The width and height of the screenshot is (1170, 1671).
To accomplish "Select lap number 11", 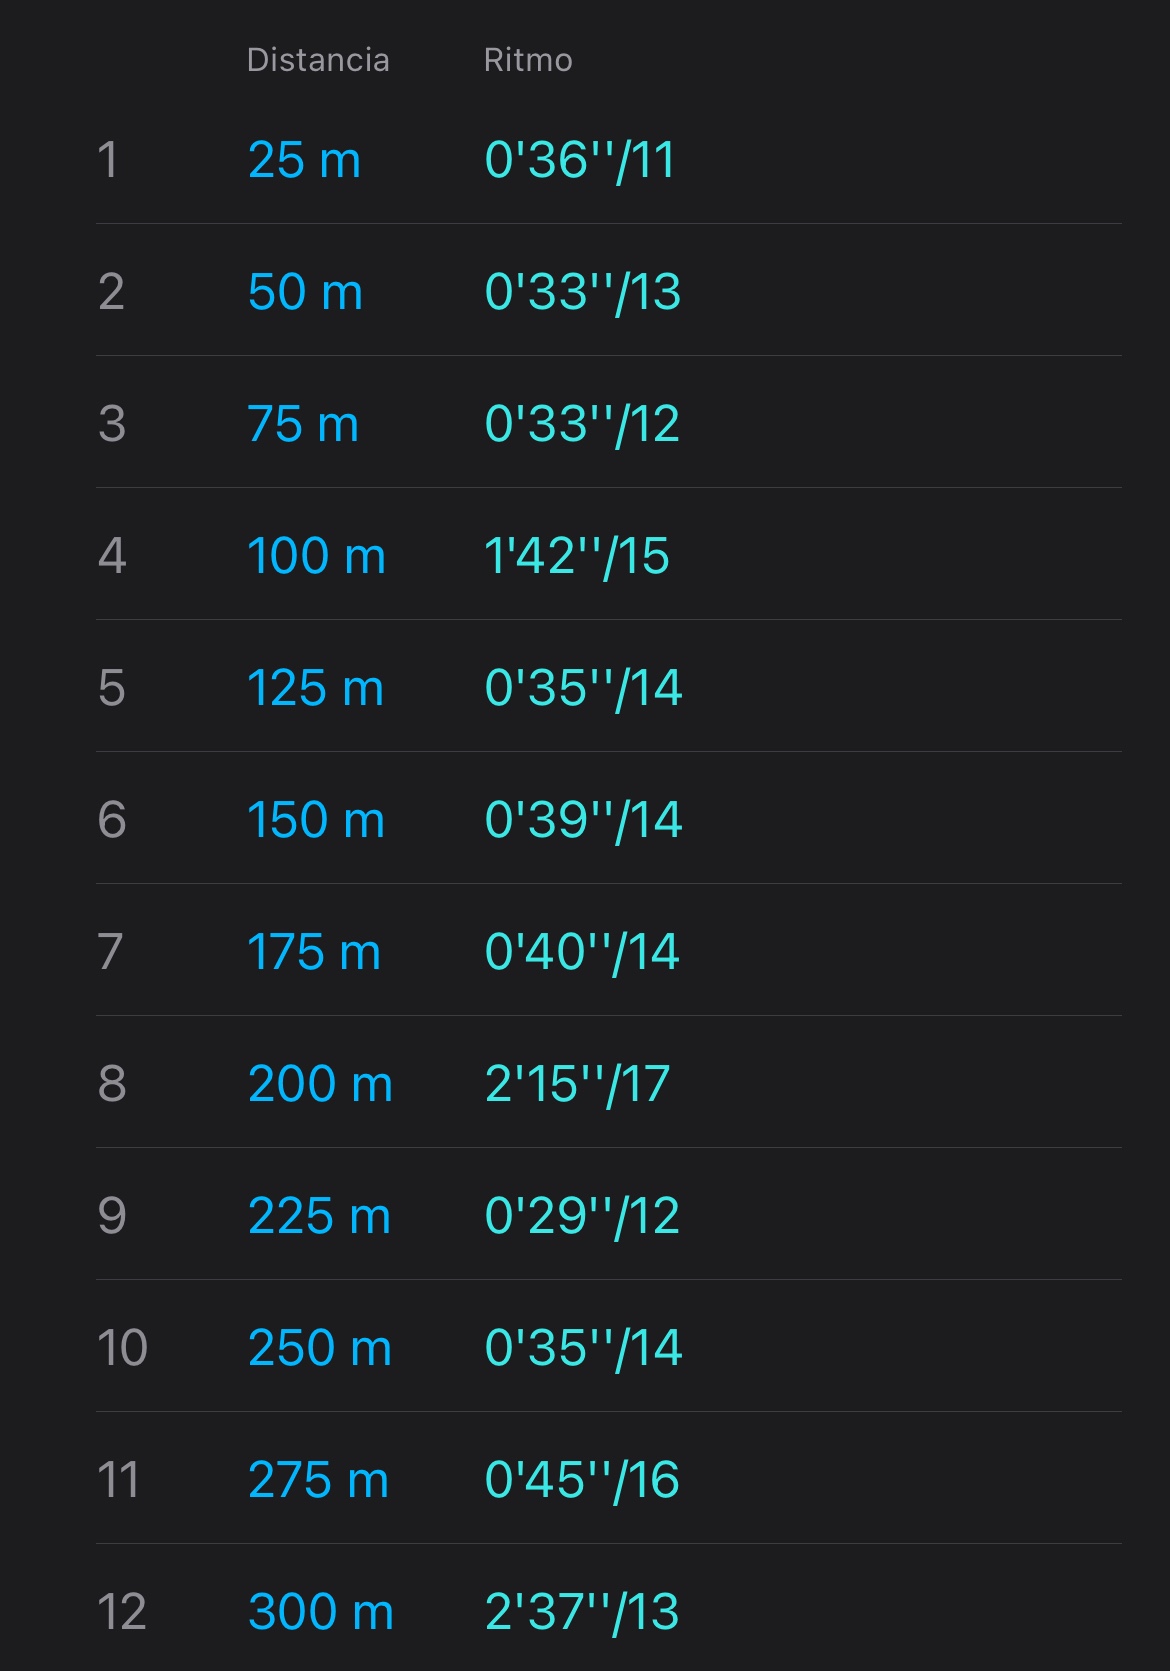I will pyautogui.click(x=118, y=1480).
